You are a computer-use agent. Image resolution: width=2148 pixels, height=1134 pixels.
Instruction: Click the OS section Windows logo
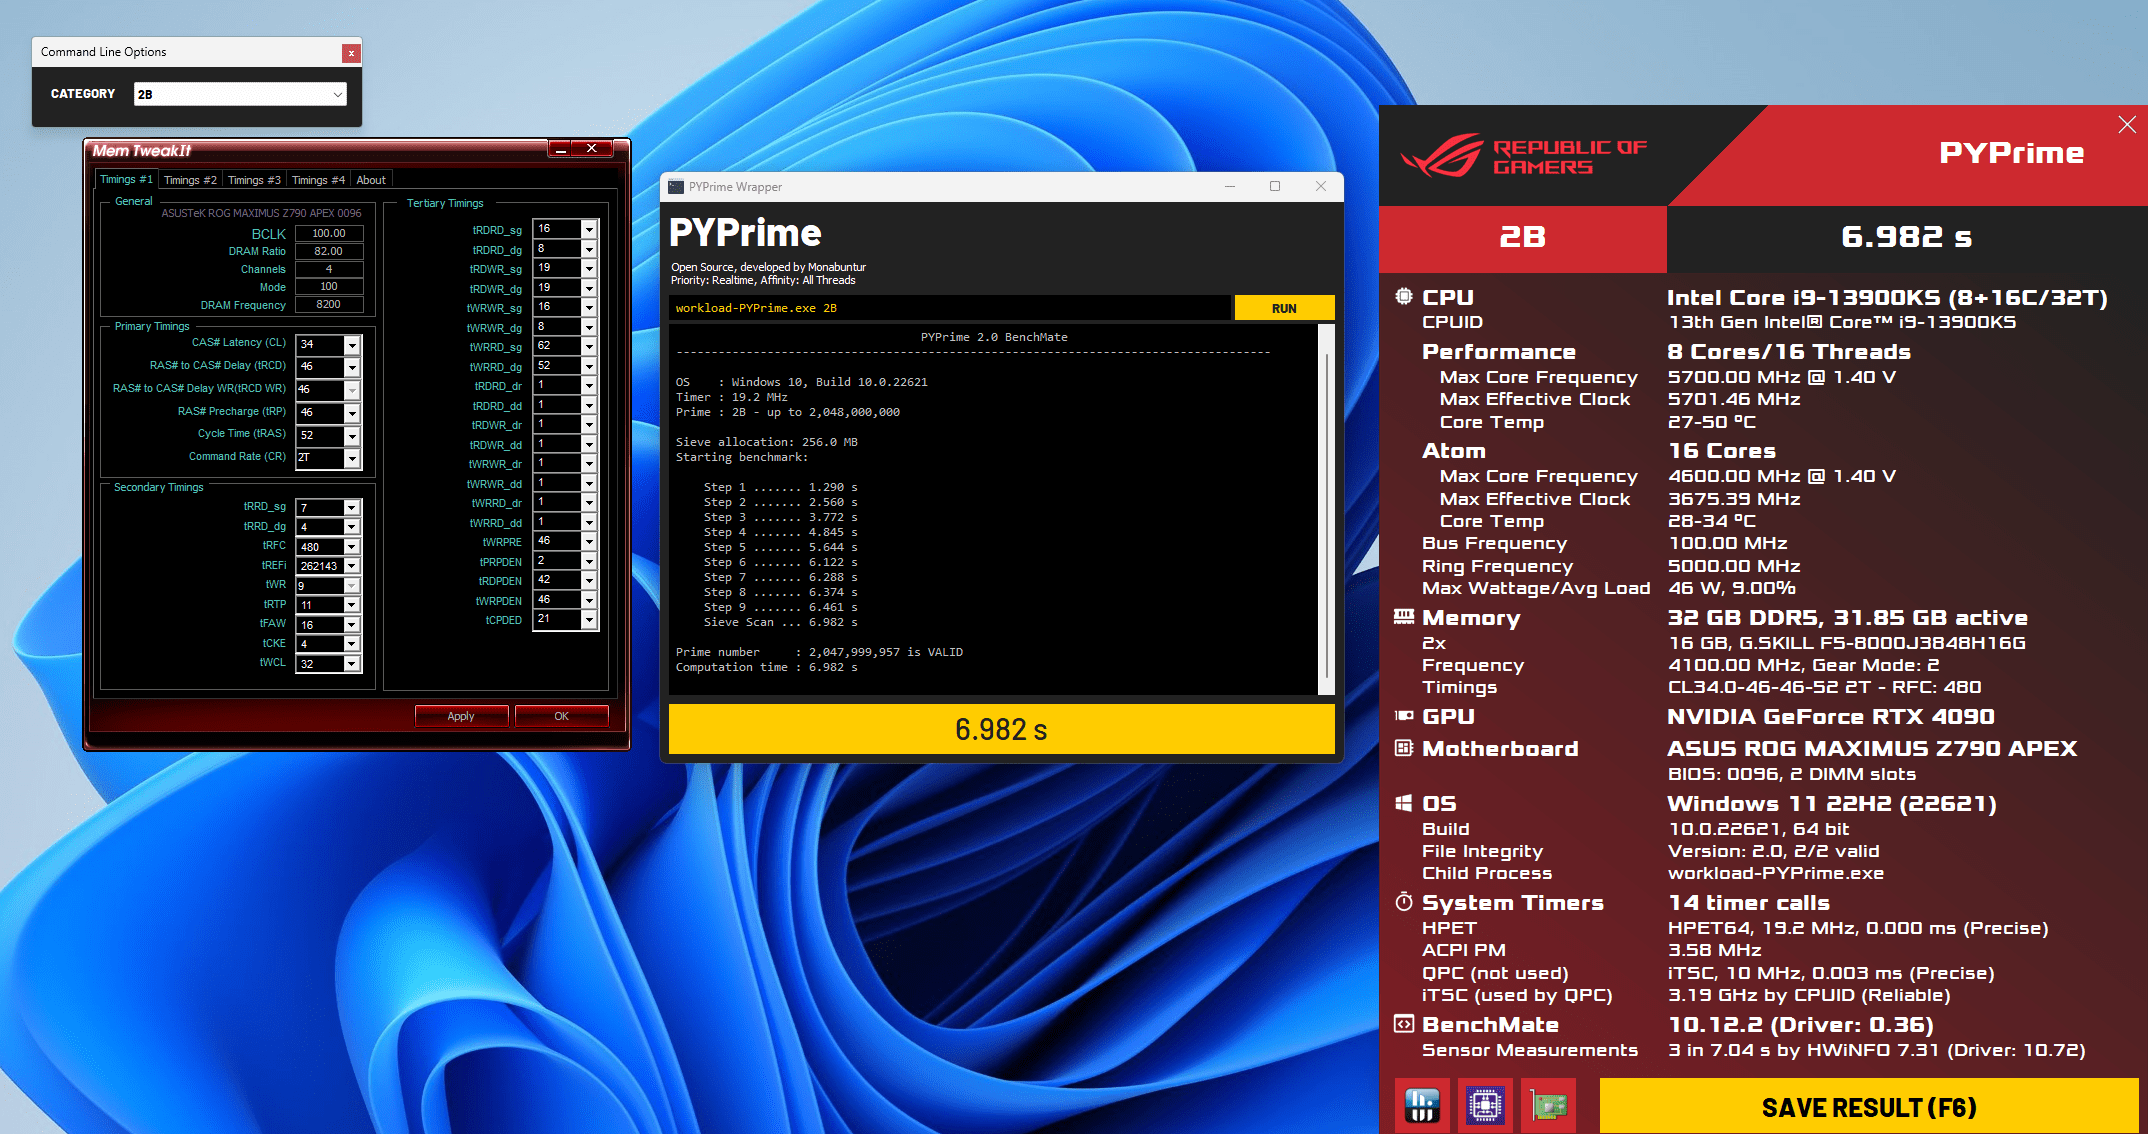tap(1404, 803)
